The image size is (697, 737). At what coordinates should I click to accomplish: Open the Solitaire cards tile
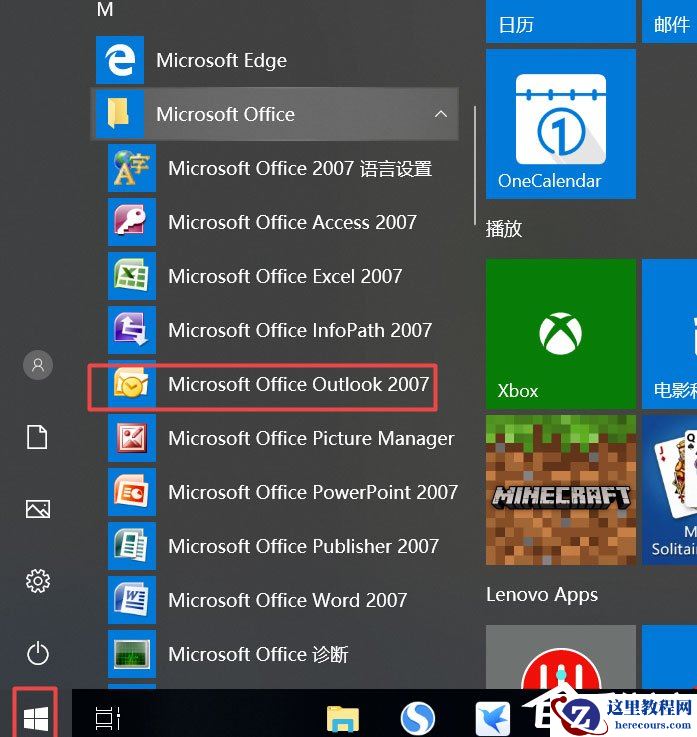669,490
